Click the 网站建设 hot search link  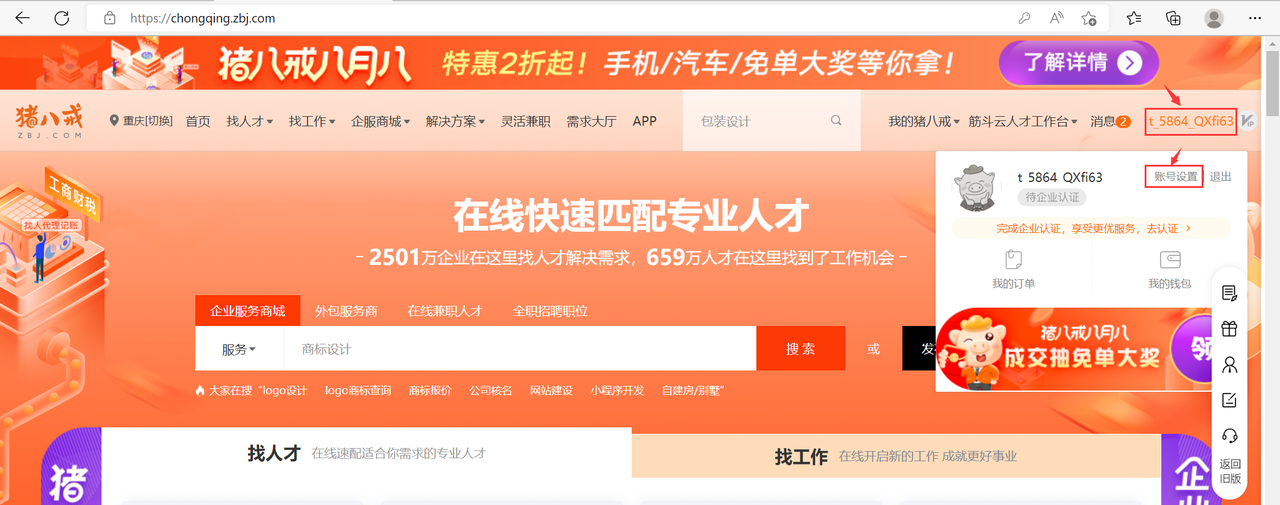coord(551,390)
